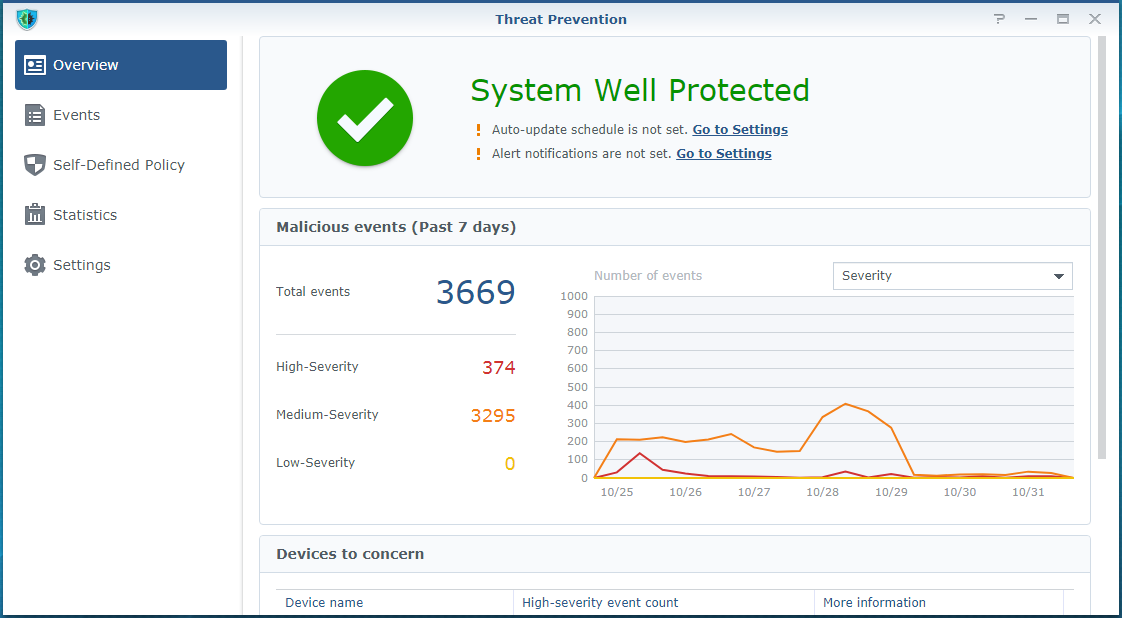Open the Events tab label
Image resolution: width=1122 pixels, height=618 pixels.
tap(76, 115)
